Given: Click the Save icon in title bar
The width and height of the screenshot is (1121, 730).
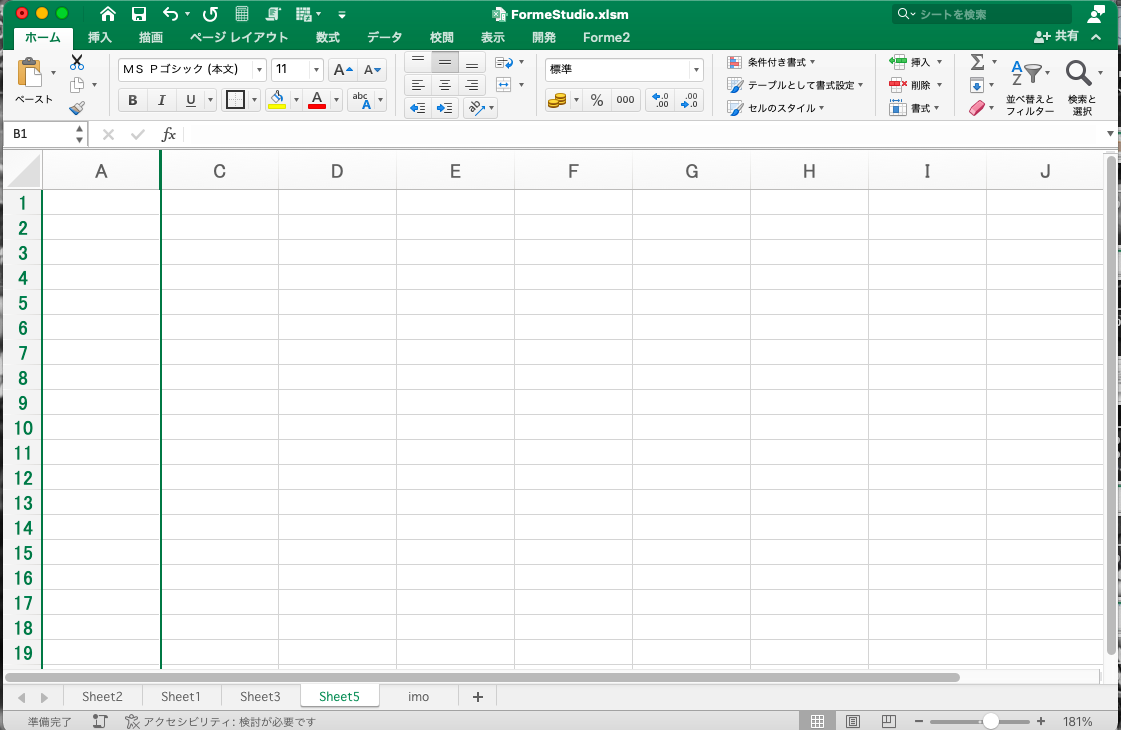Looking at the screenshot, I should (x=139, y=14).
